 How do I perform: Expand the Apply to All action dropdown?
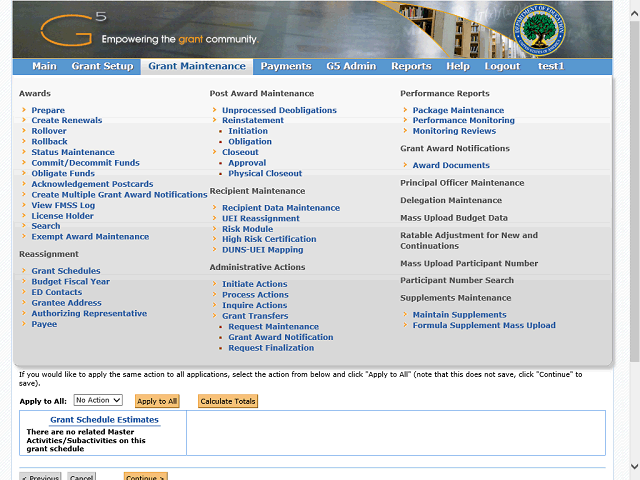[98, 400]
